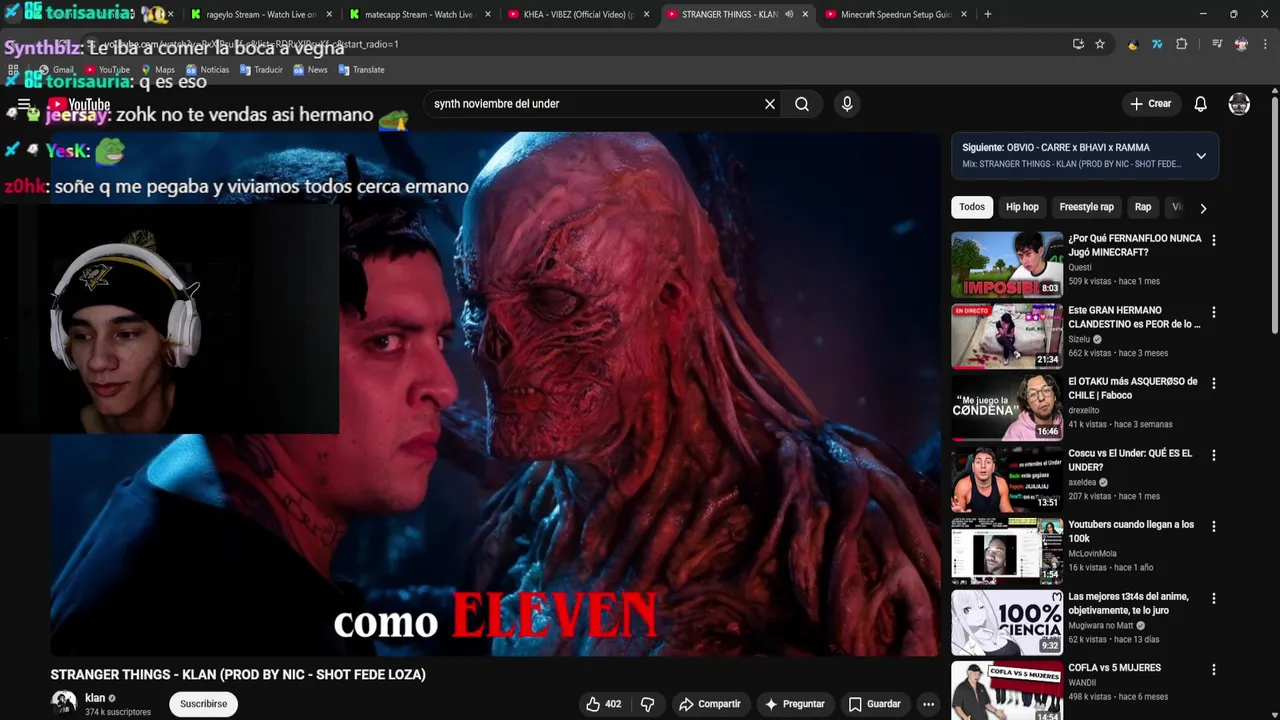Open a new browser tab
Viewport: 1280px width, 720px height.
987,14
